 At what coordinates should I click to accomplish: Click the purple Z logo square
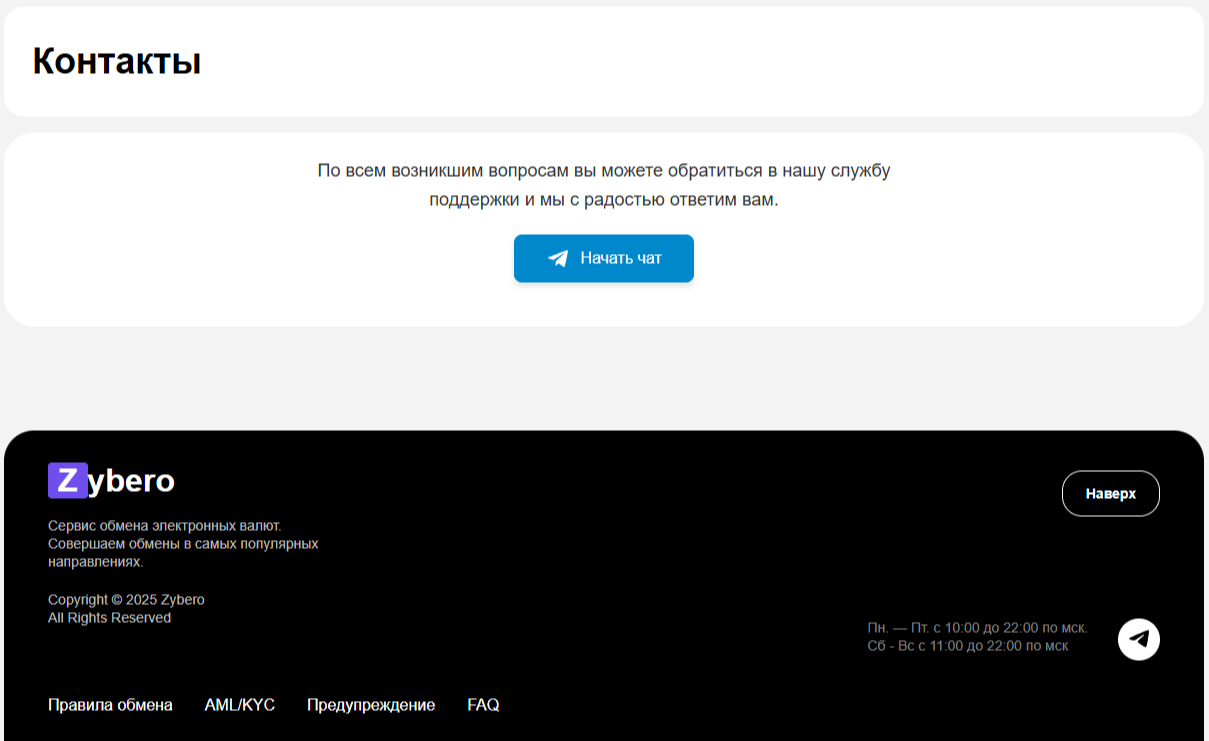pyautogui.click(x=67, y=480)
